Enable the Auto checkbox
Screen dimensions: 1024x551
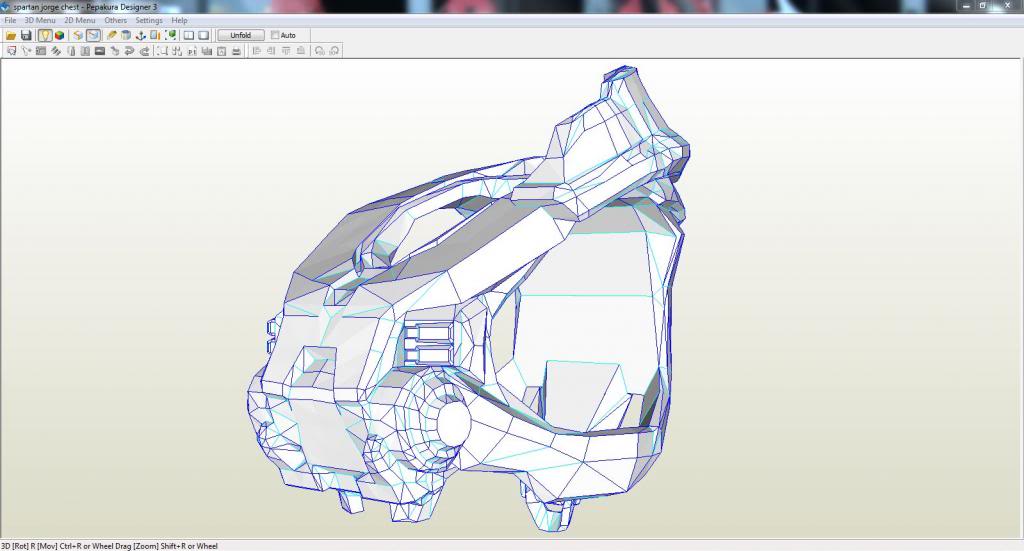(x=275, y=35)
